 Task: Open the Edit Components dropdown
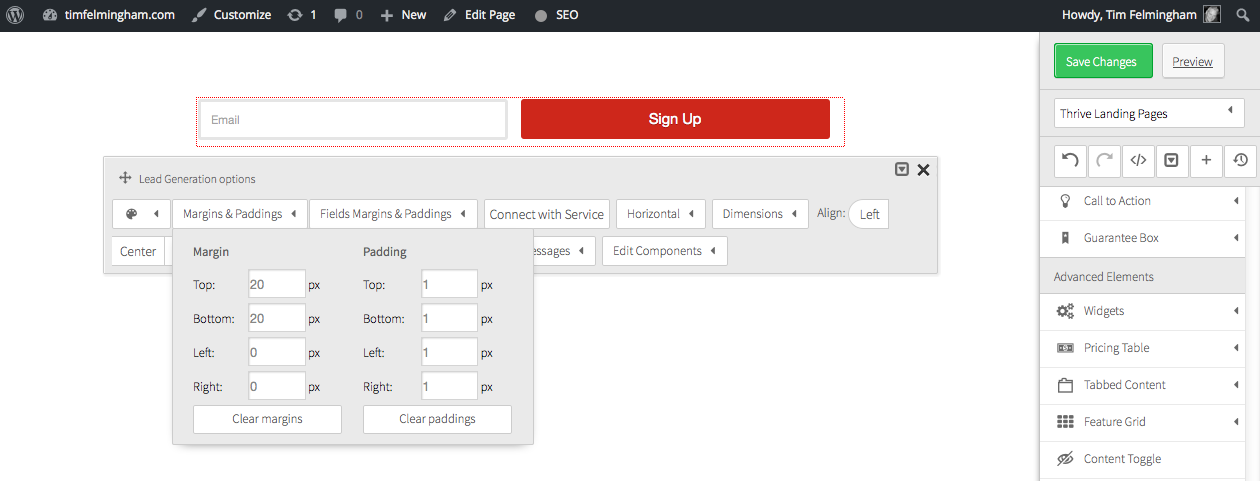[664, 251]
